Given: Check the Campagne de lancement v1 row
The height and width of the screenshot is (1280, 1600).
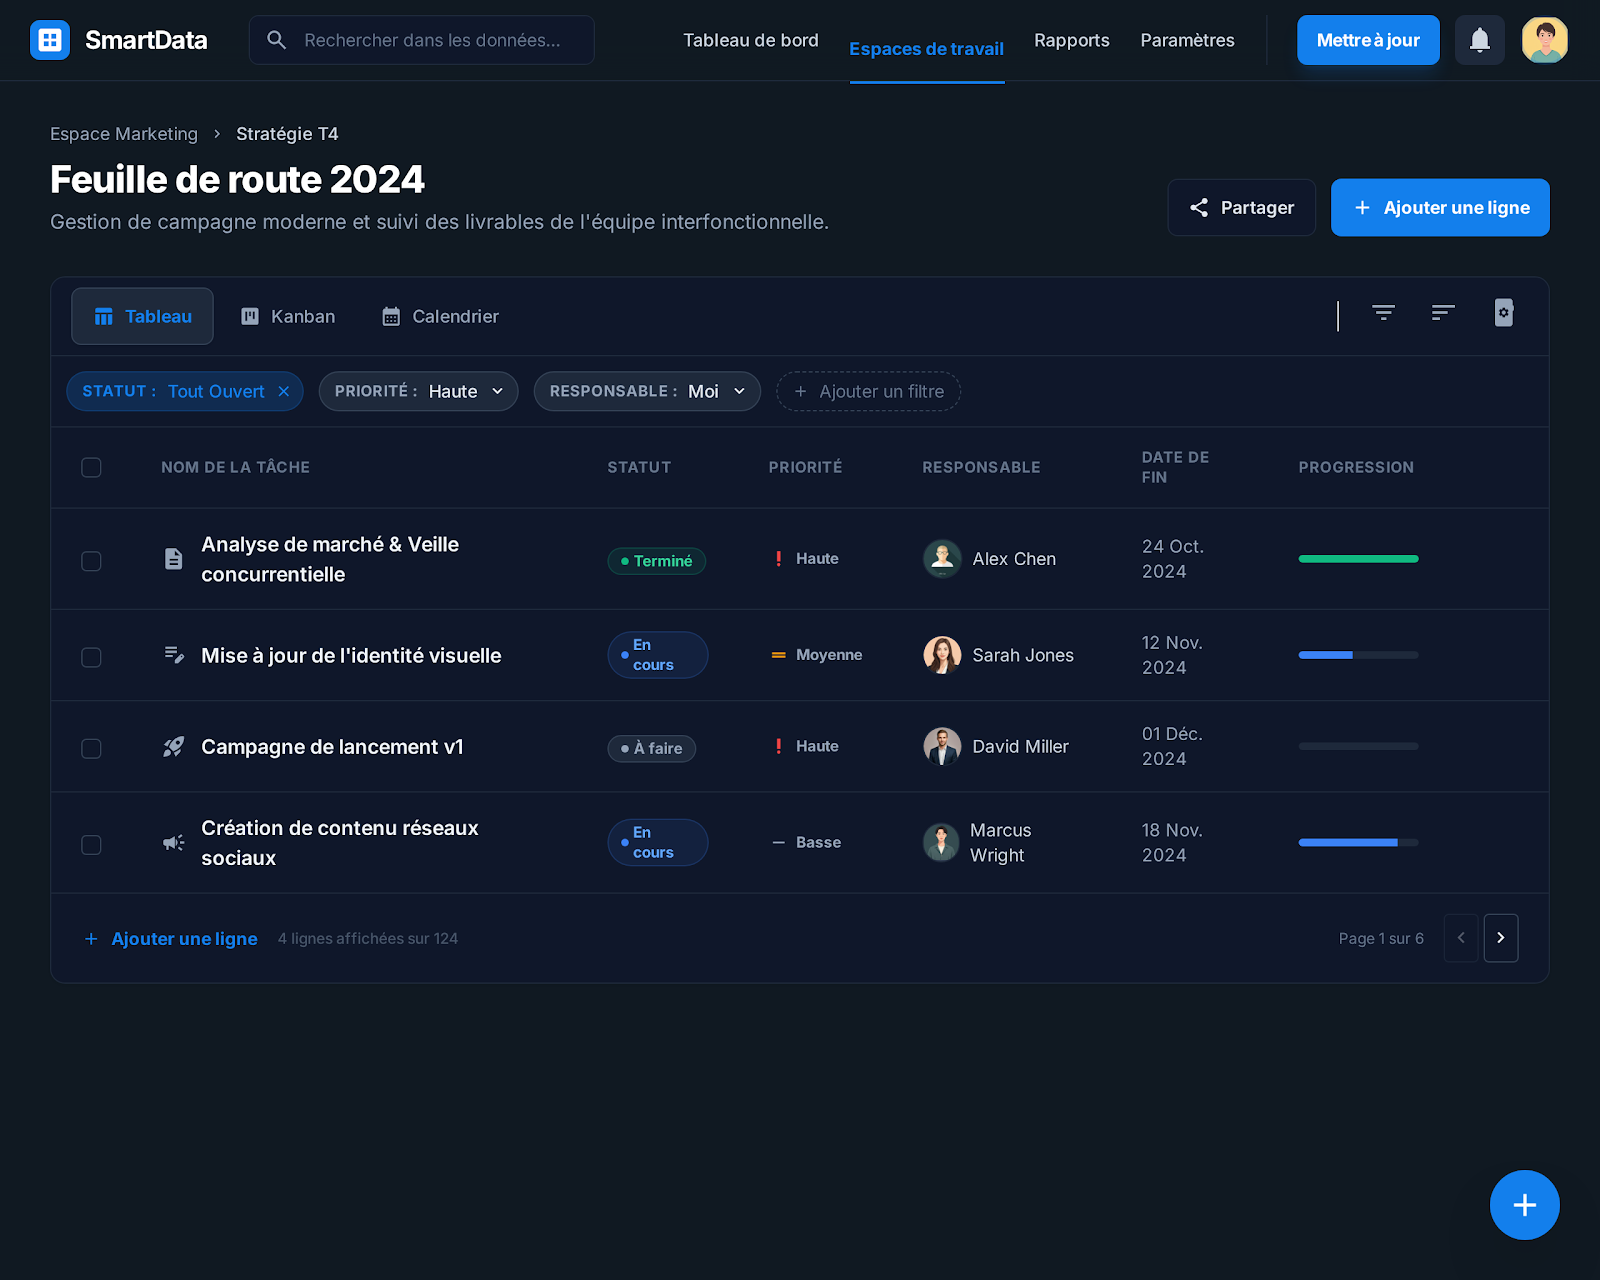Looking at the screenshot, I should click(x=91, y=749).
